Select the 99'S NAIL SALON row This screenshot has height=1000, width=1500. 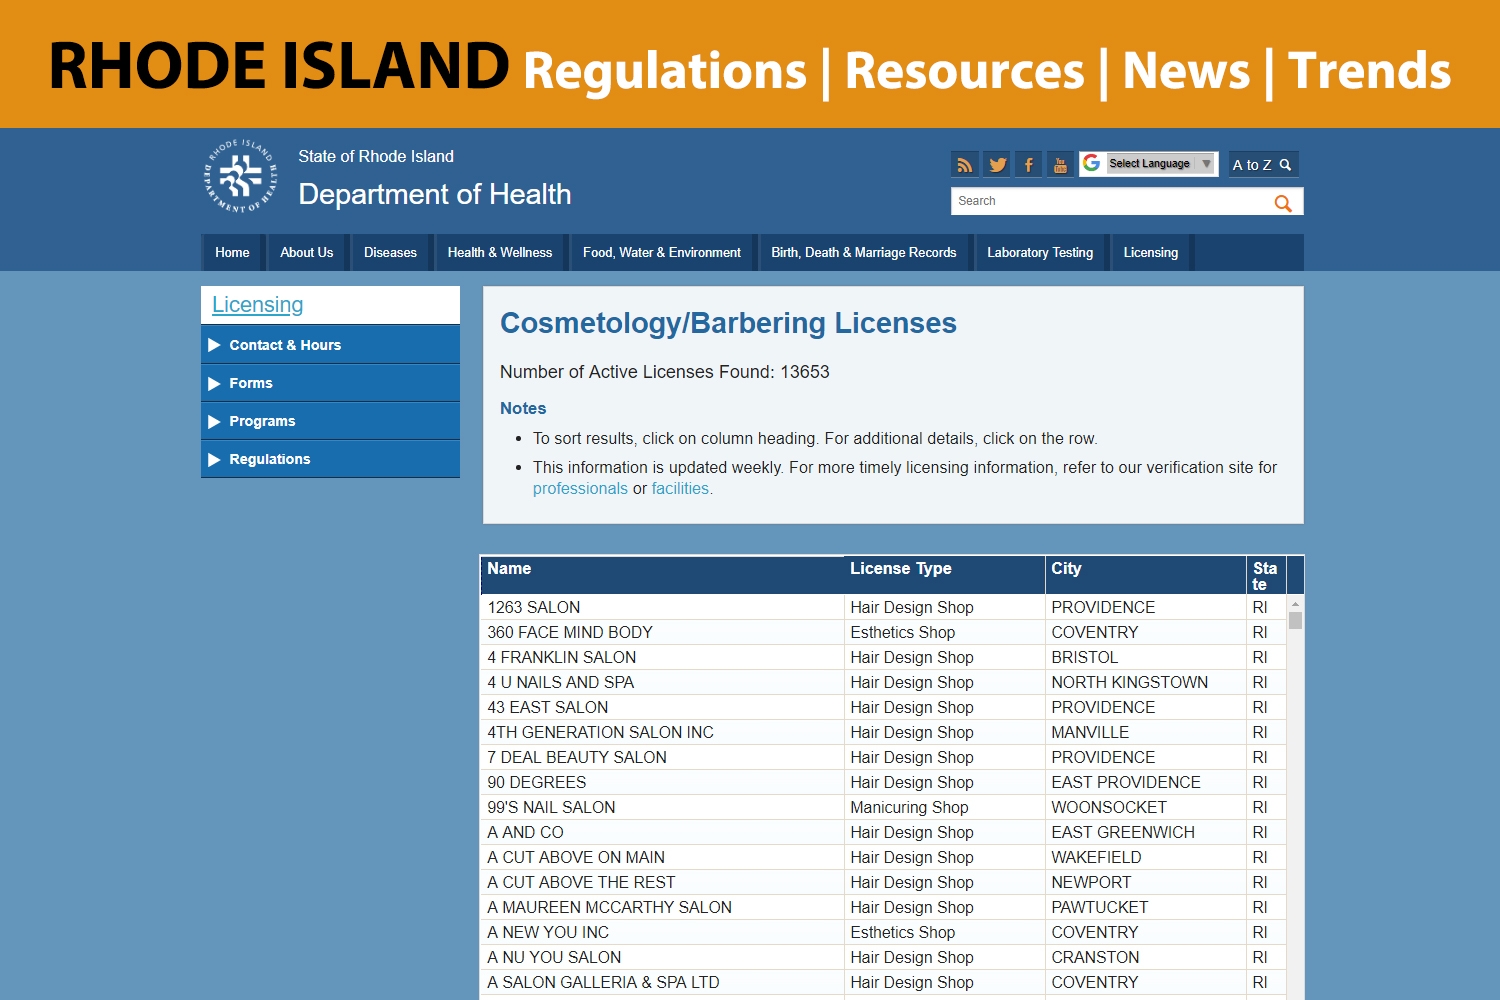883,807
